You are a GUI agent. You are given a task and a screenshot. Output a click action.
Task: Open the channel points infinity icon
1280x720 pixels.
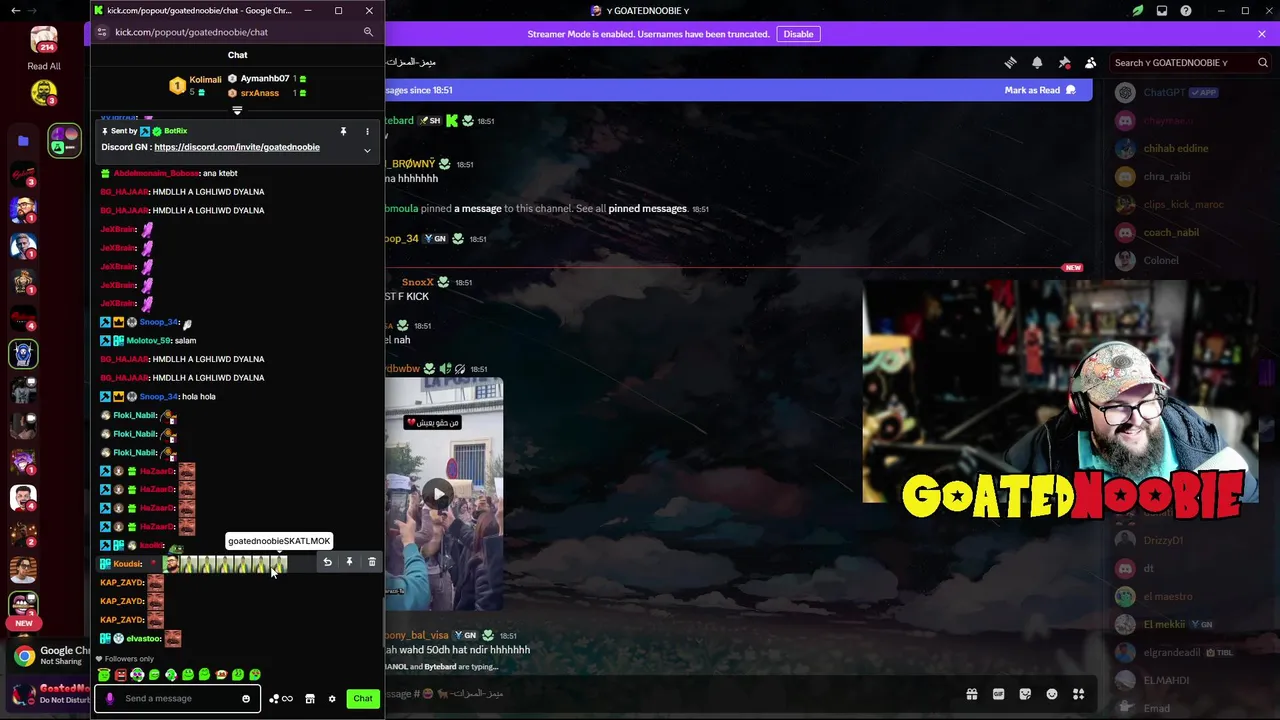(287, 699)
